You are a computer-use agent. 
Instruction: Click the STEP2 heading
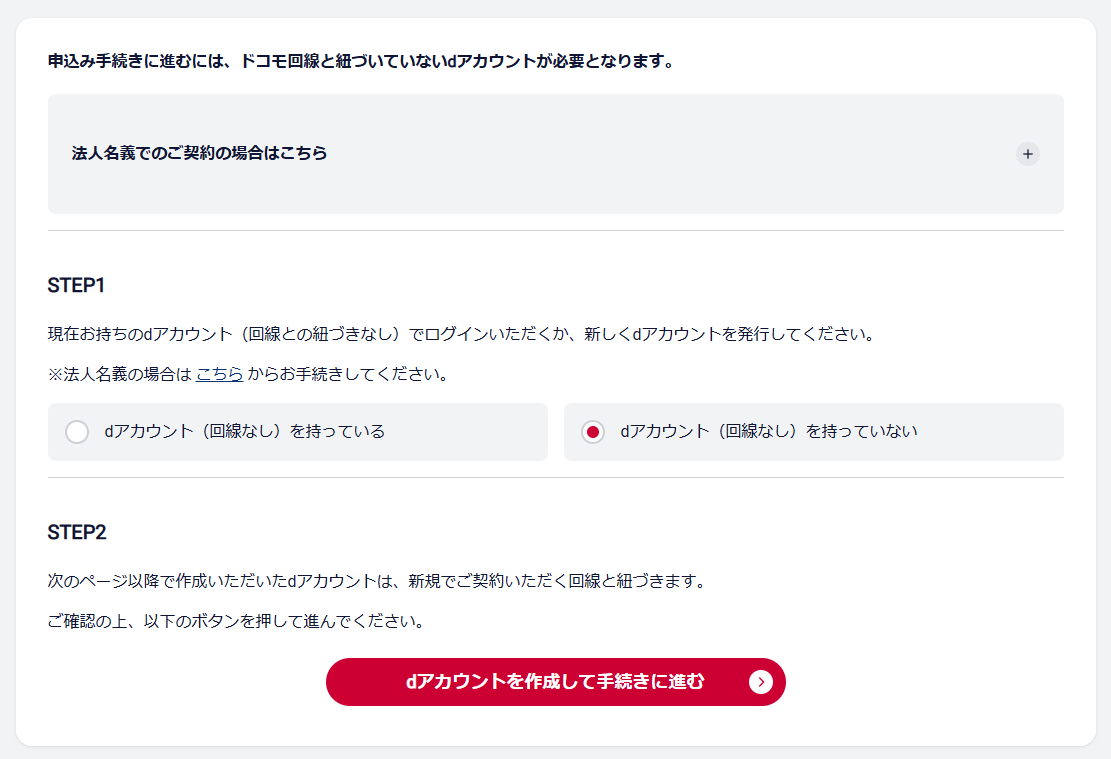tap(77, 532)
